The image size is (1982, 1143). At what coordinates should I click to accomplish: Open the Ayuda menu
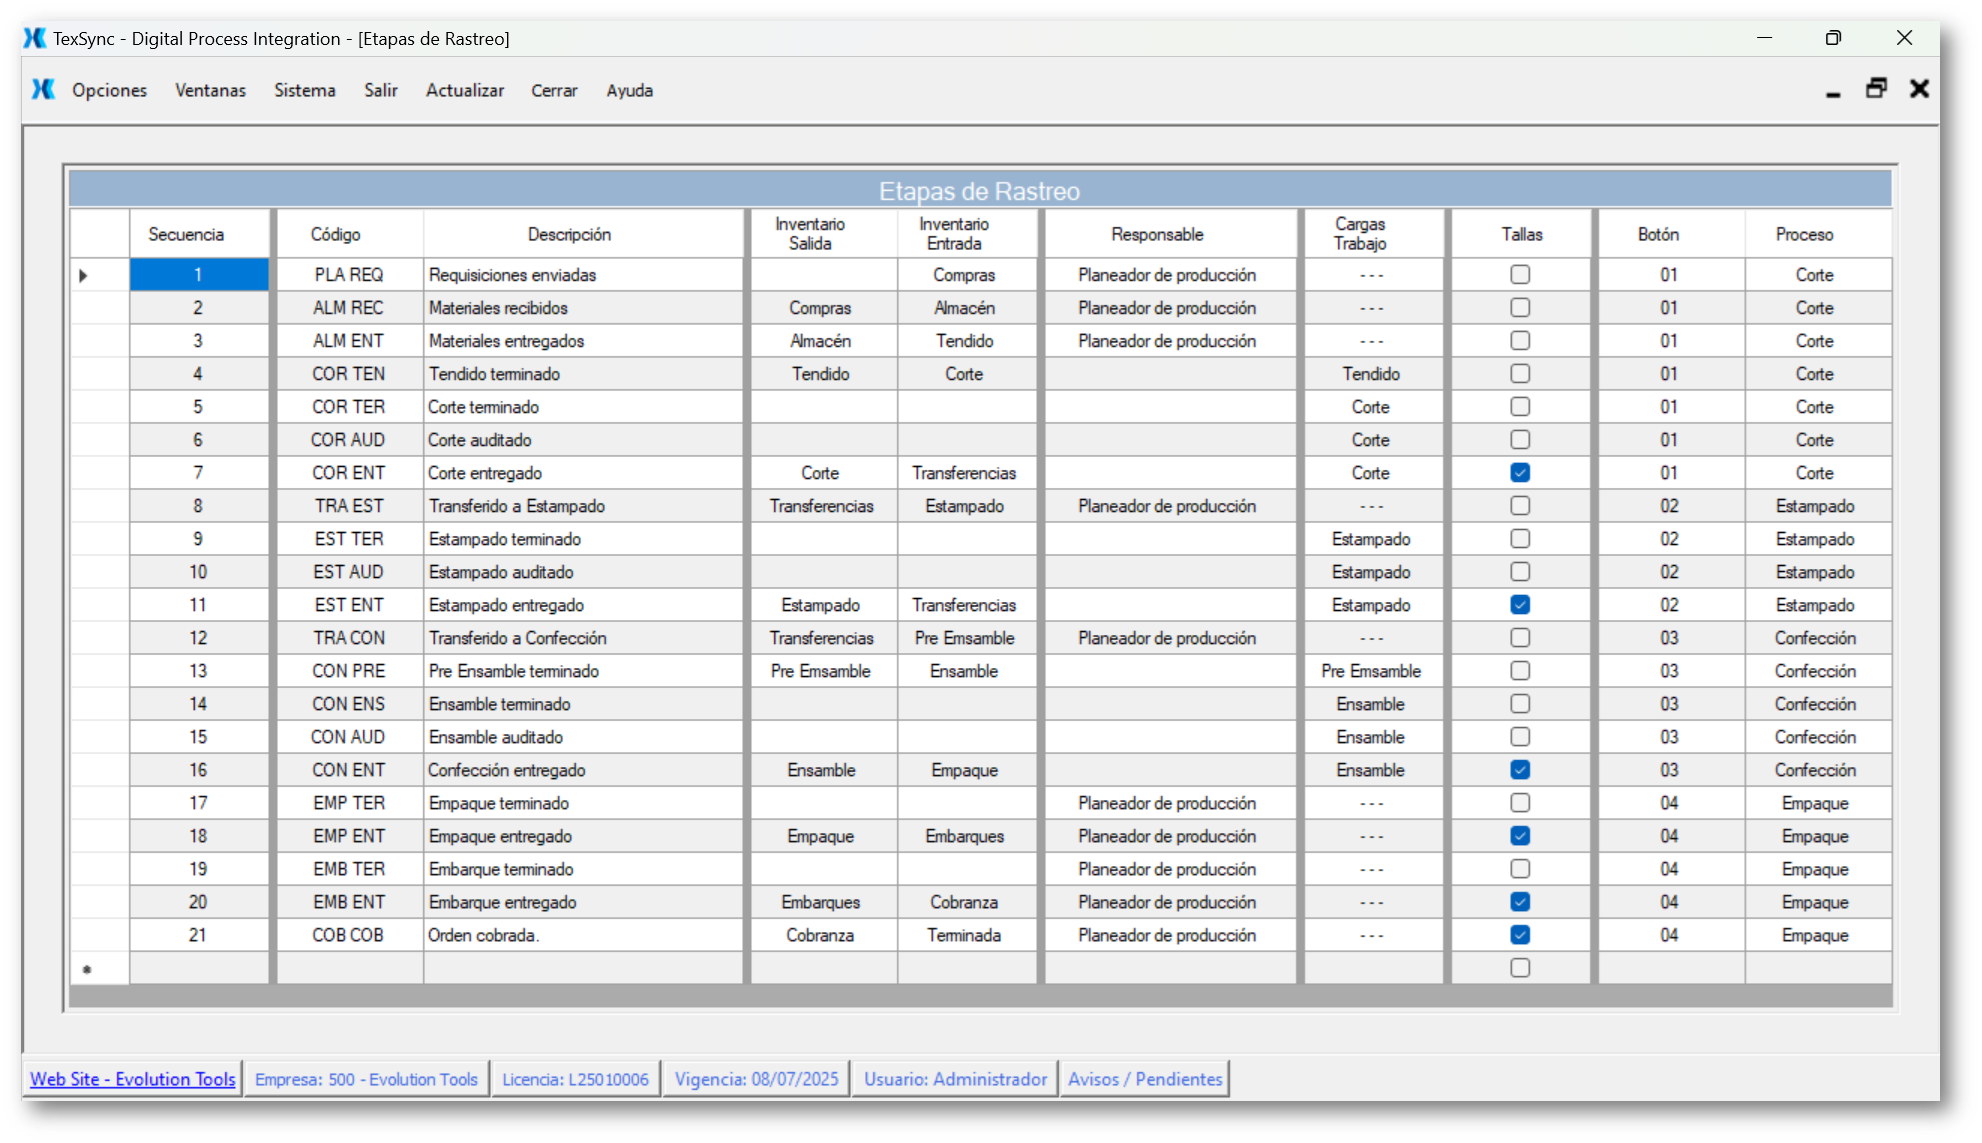click(x=629, y=90)
